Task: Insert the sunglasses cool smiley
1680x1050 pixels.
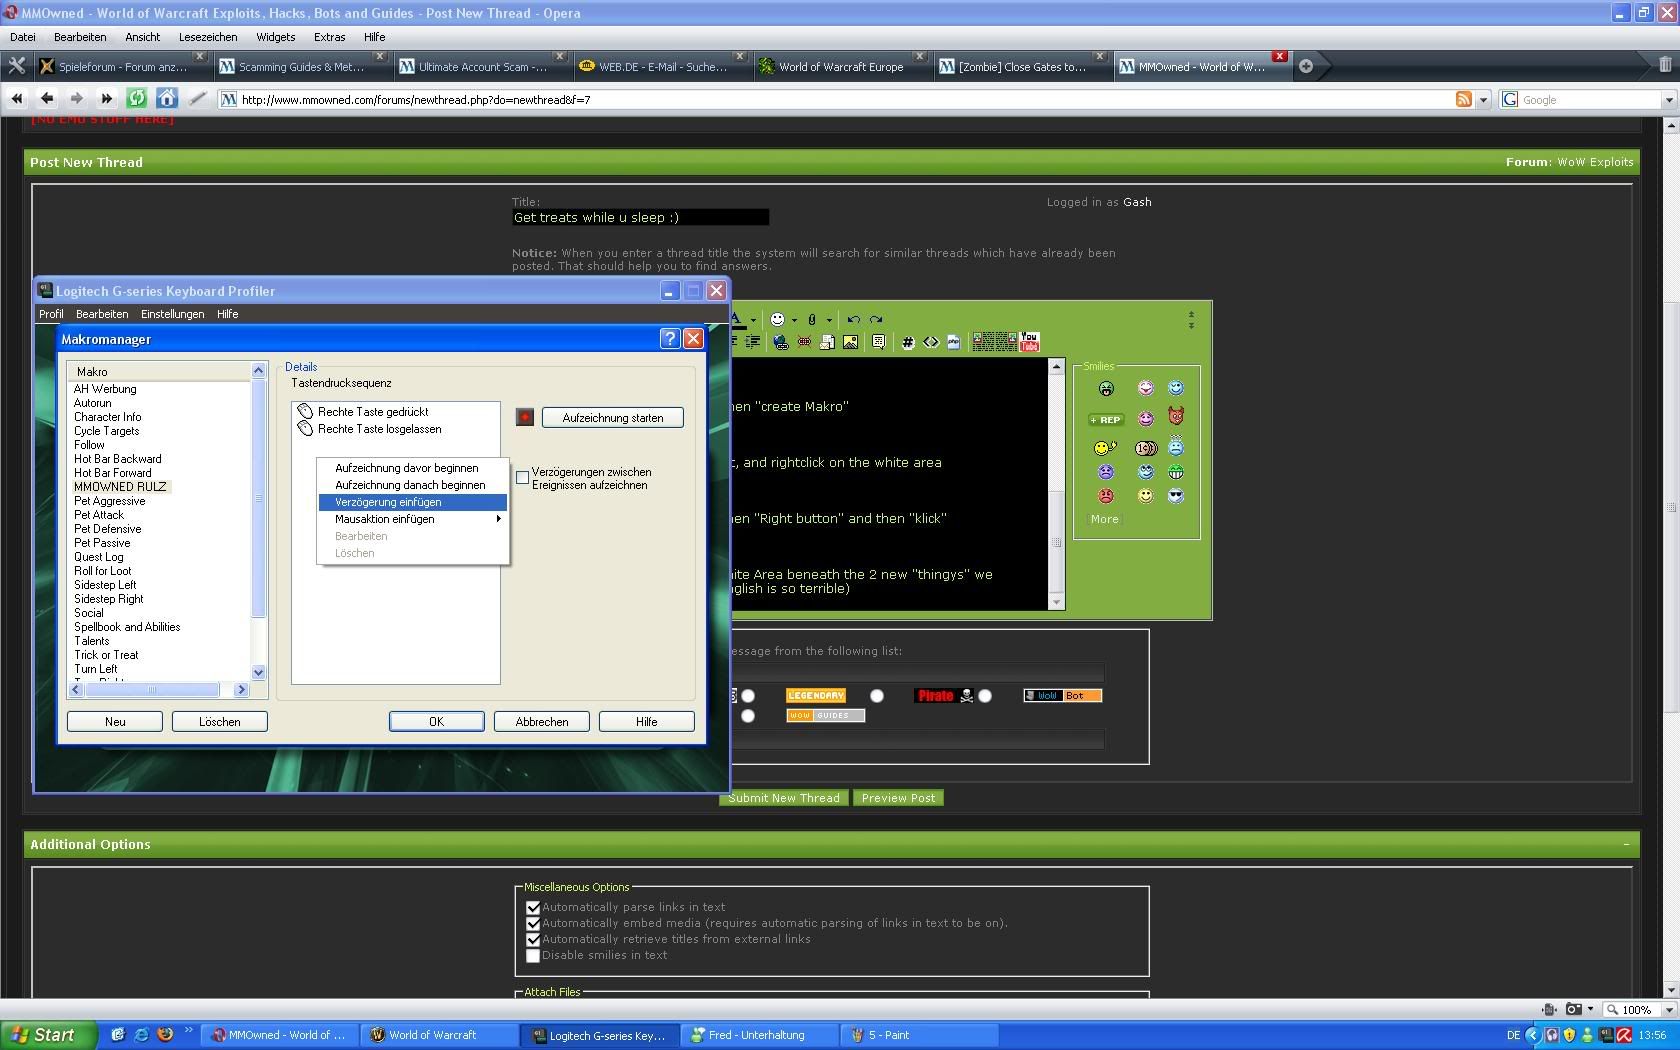Action: (x=1176, y=496)
